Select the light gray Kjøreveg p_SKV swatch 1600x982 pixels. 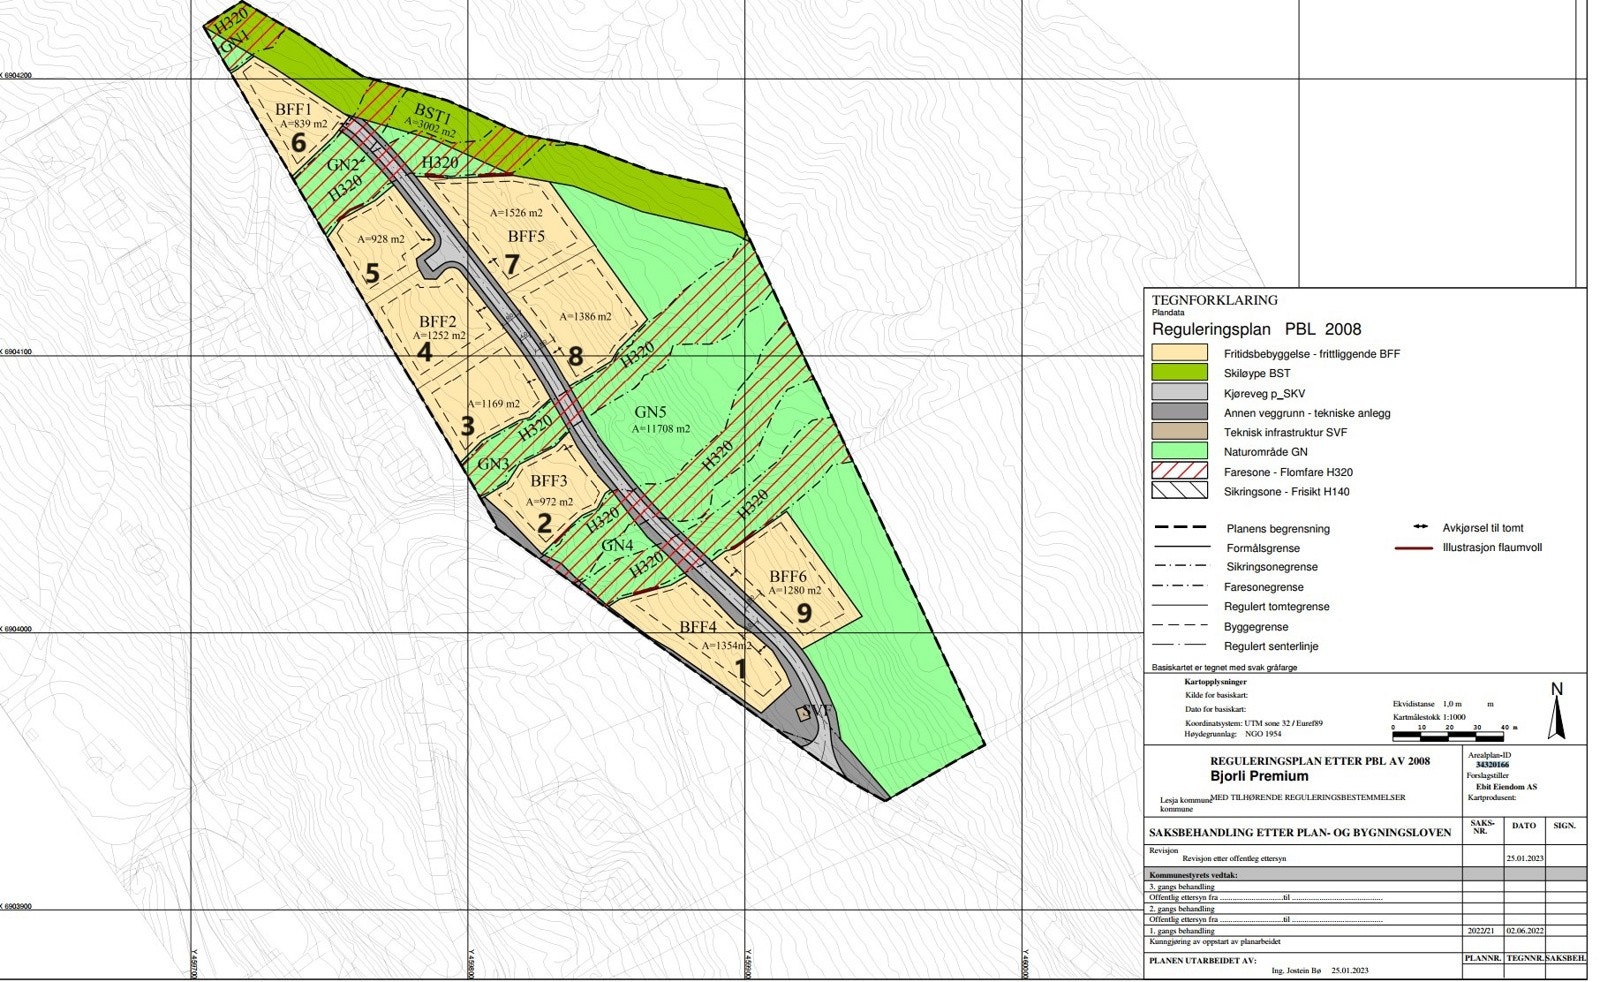[1180, 393]
